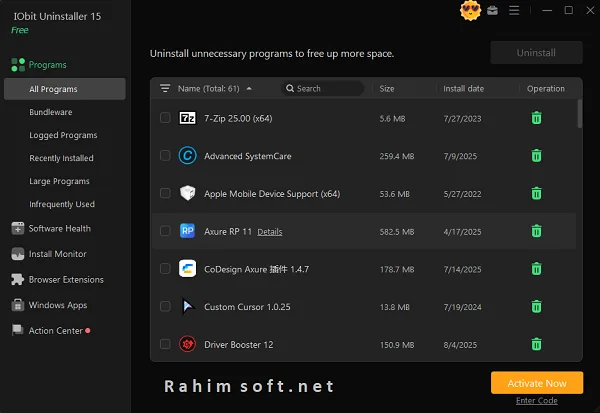Click the program list vertical scrollbar
The width and height of the screenshot is (600, 413).
point(580,114)
